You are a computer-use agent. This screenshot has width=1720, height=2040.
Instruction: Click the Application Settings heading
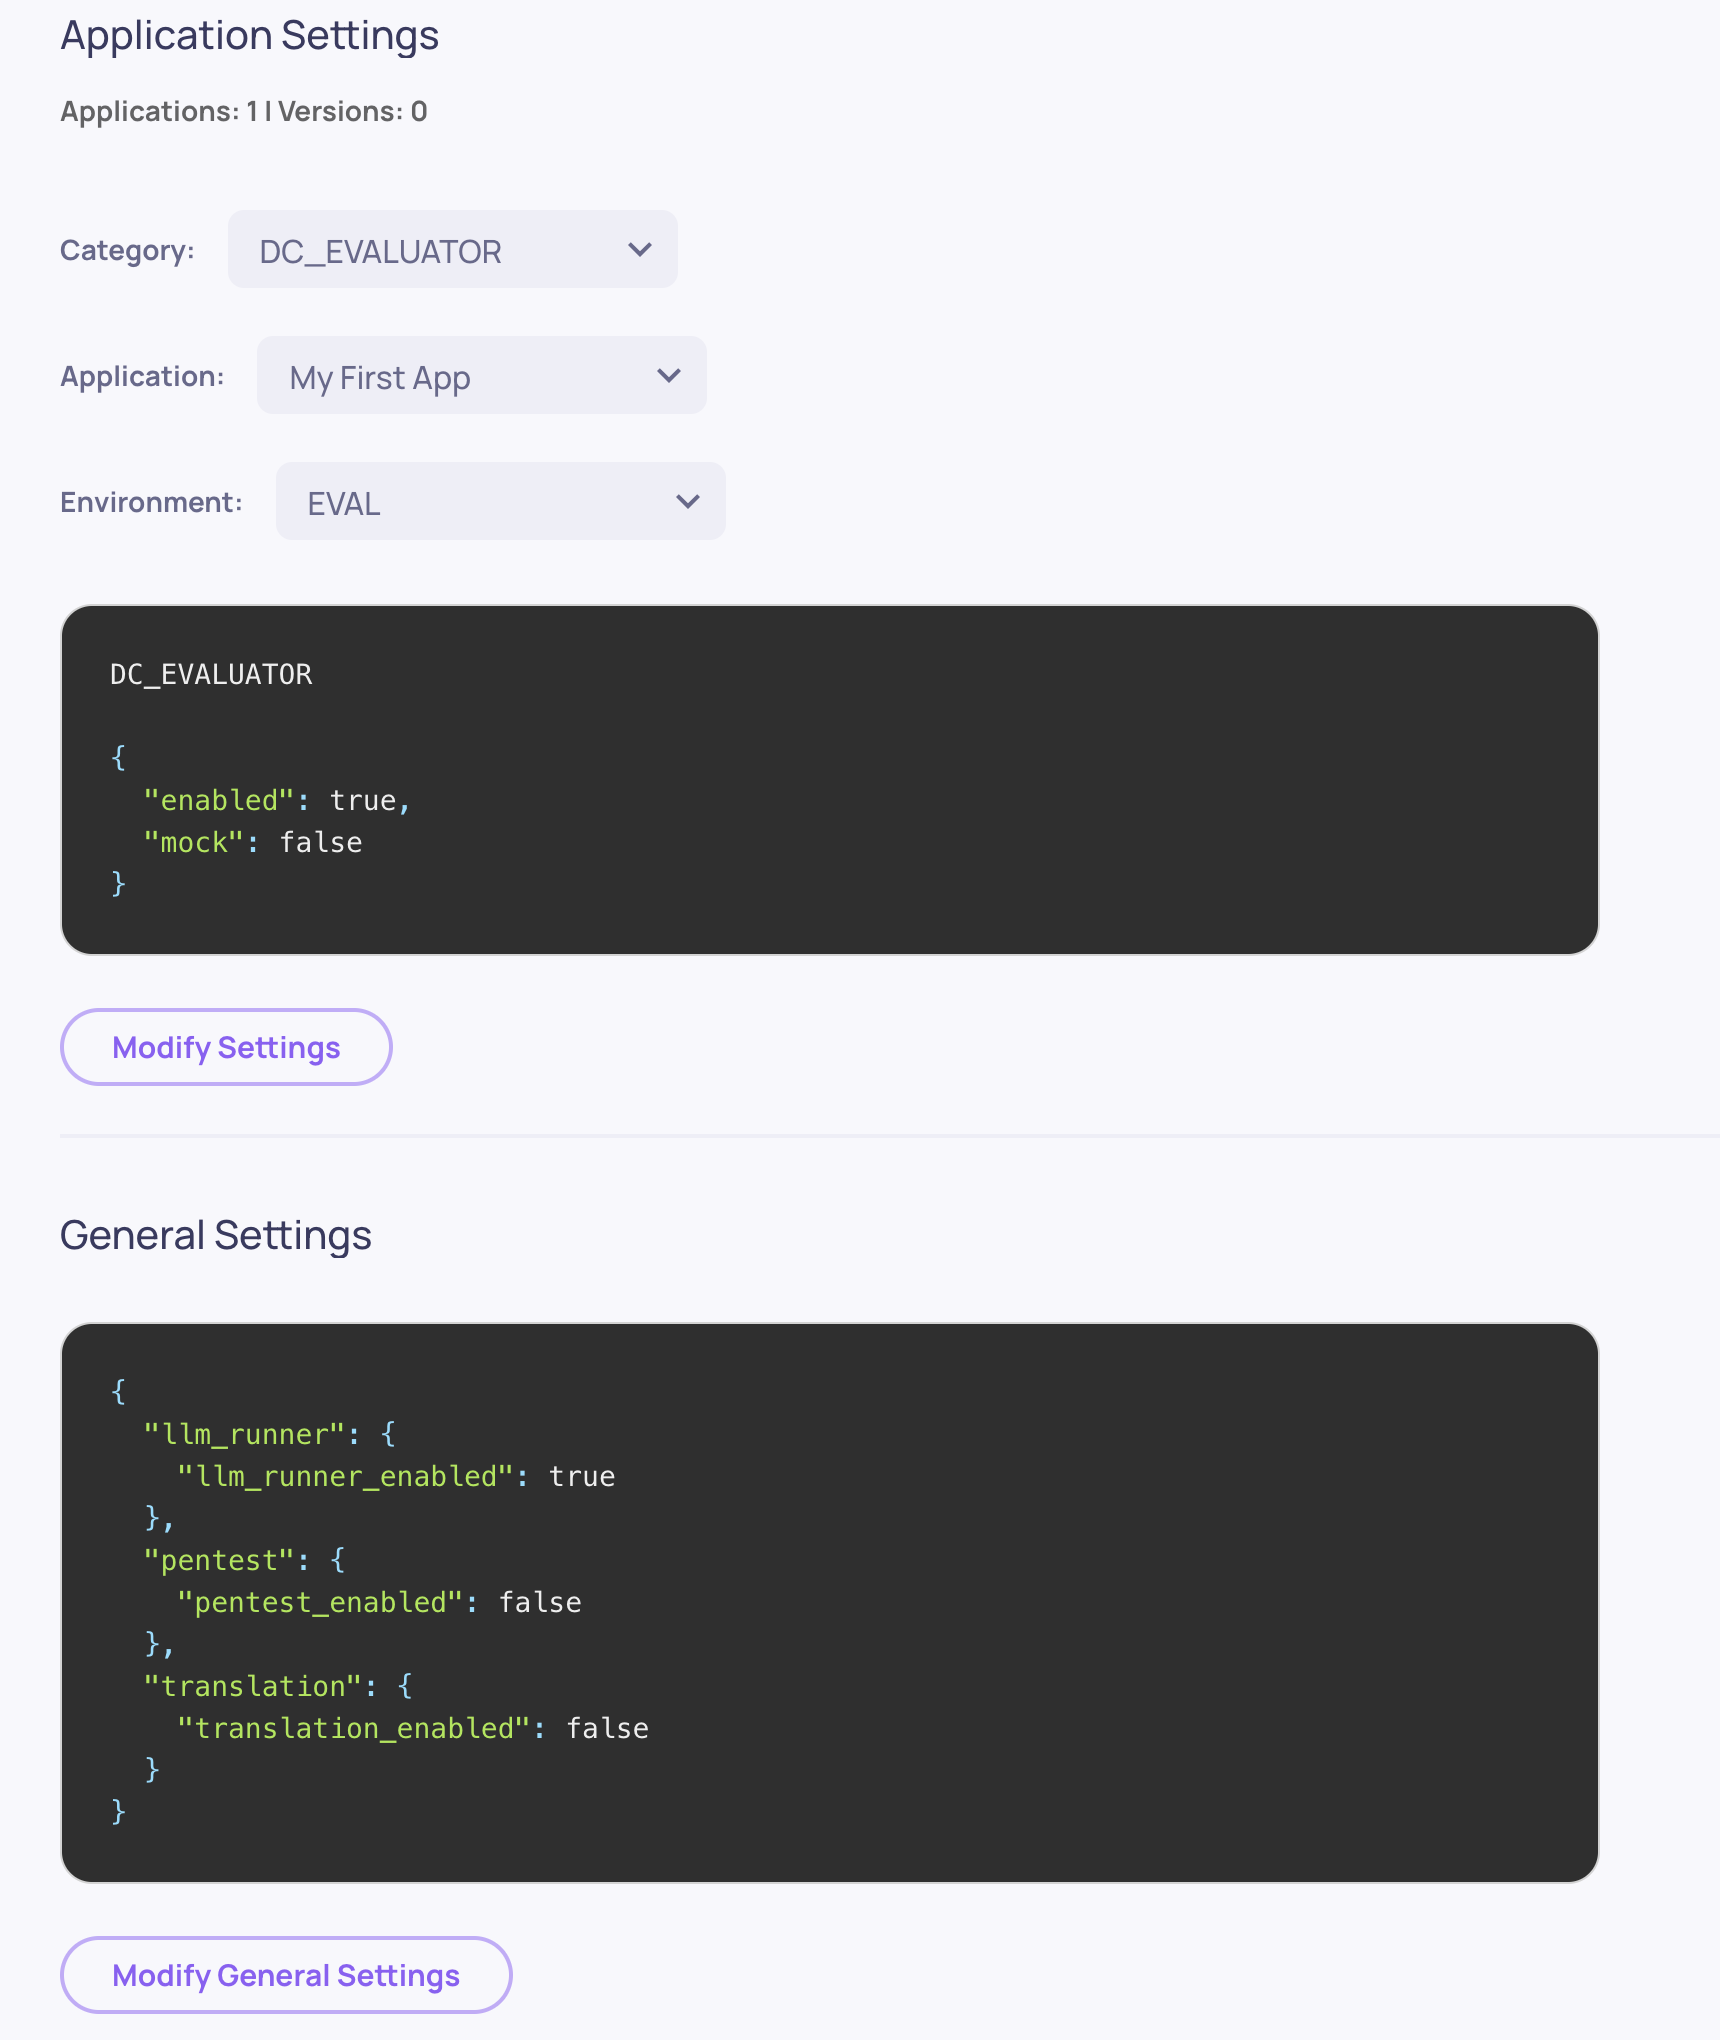(250, 35)
